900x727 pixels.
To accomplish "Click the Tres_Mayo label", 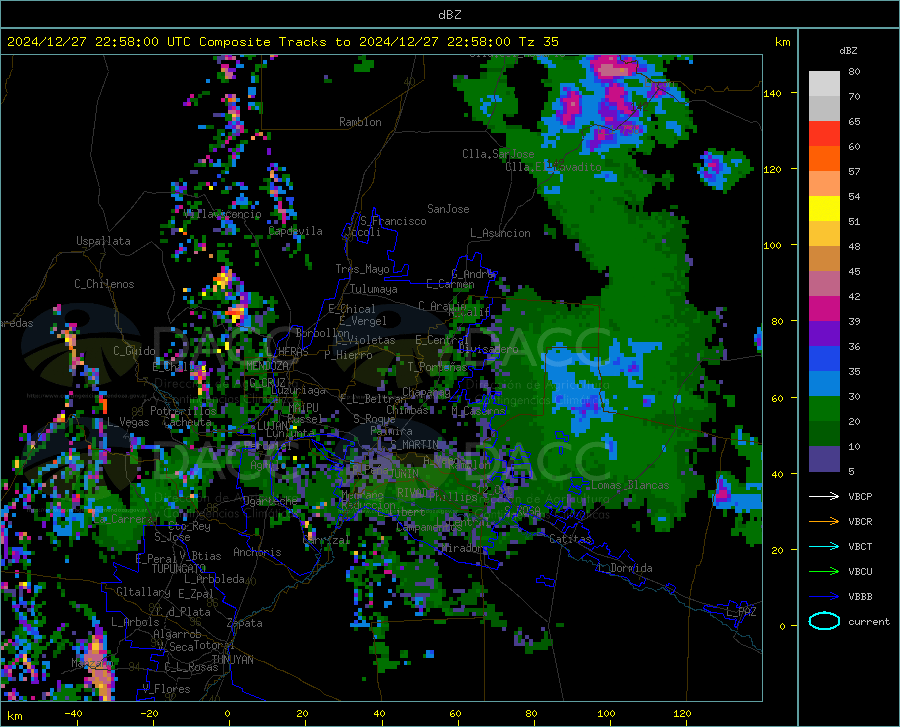I will click(362, 269).
